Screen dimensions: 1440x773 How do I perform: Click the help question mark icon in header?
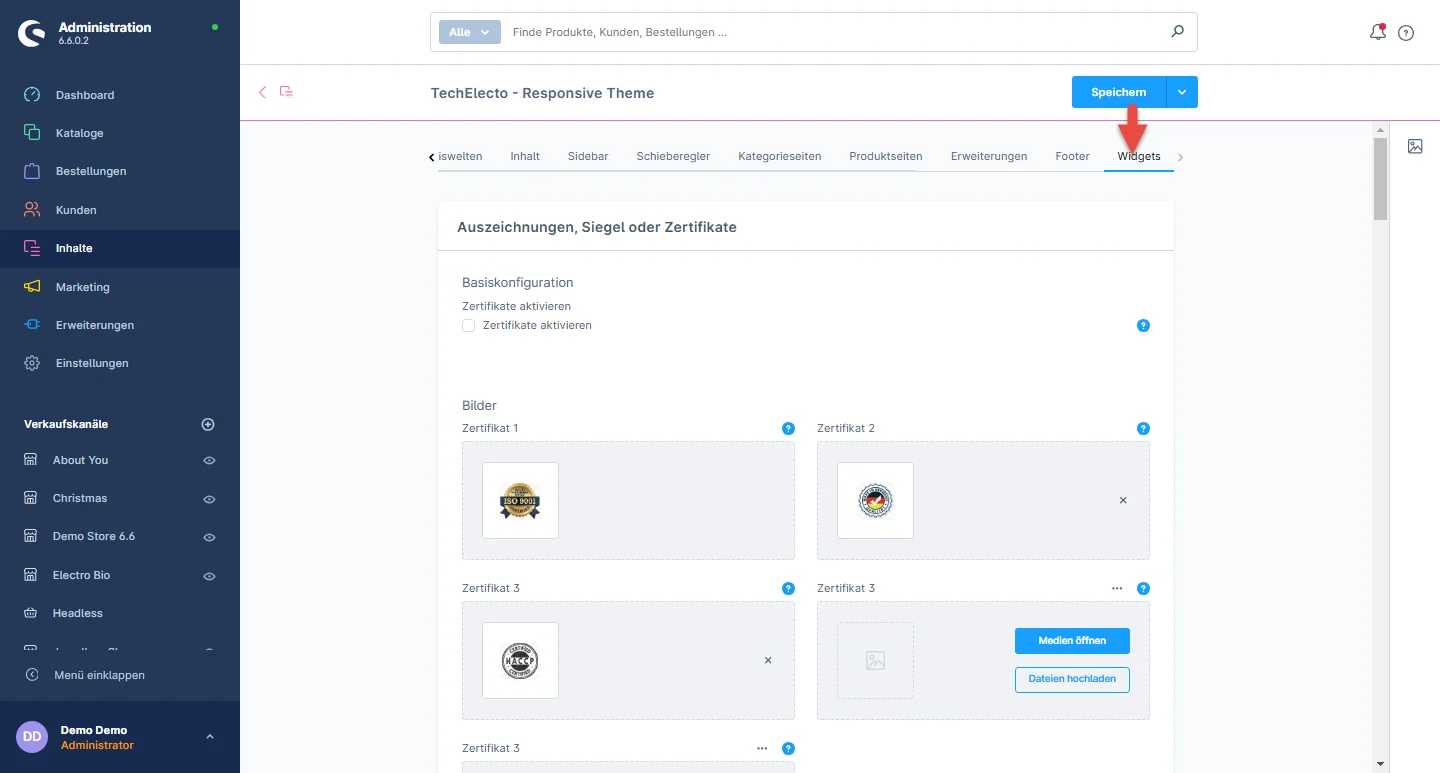tap(1406, 33)
